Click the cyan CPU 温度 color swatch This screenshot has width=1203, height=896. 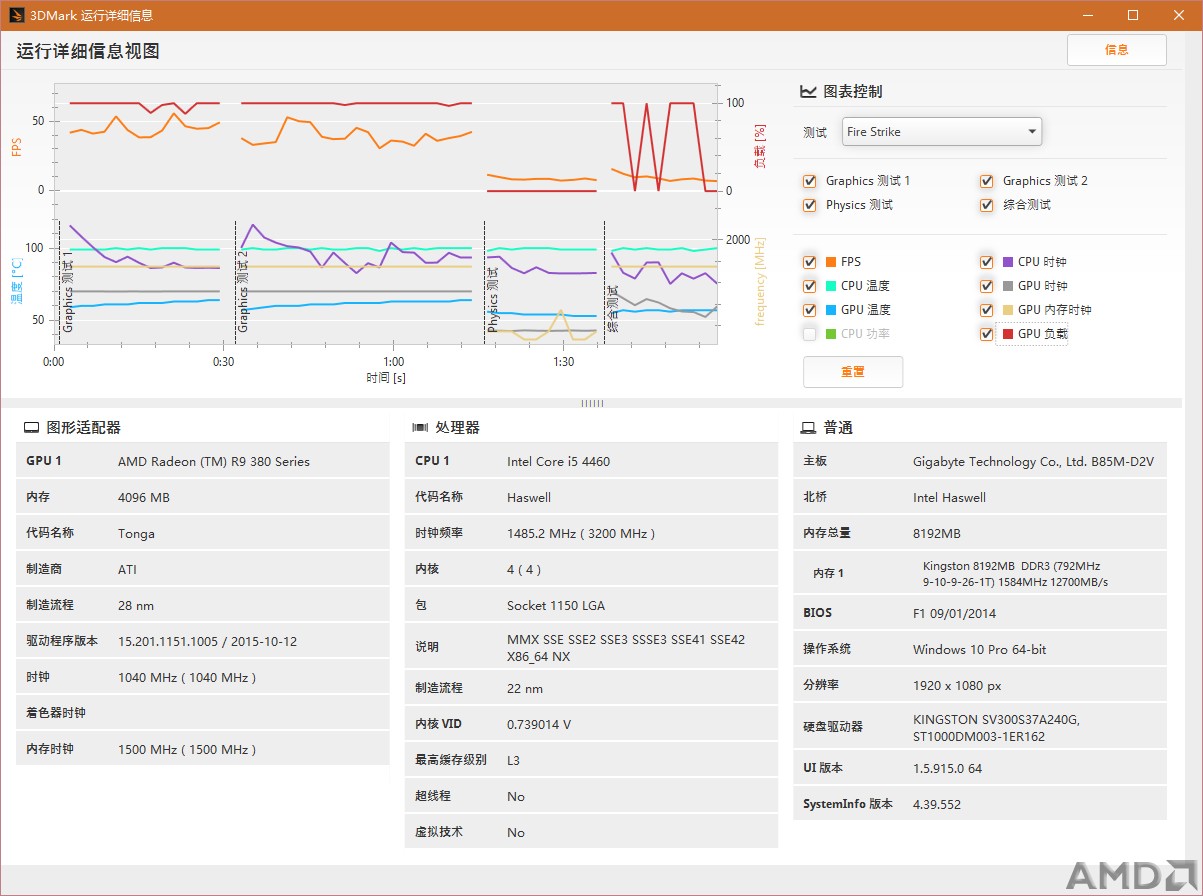coord(830,286)
